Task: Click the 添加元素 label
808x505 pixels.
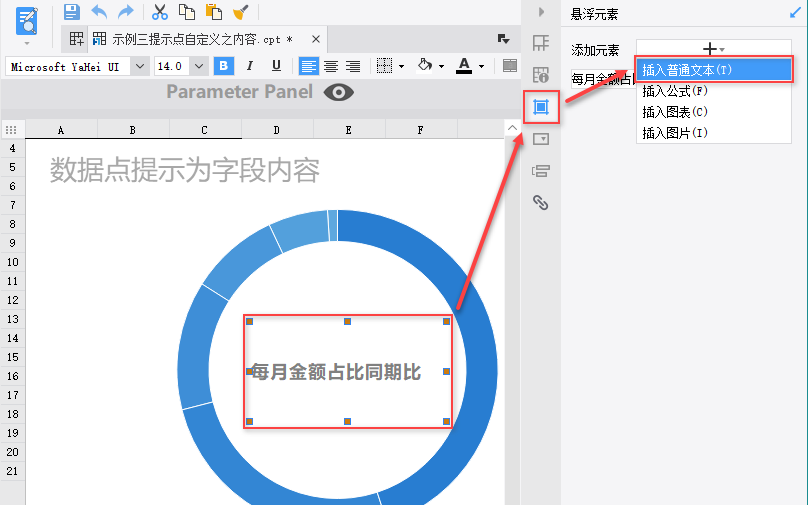Action: [x=595, y=50]
